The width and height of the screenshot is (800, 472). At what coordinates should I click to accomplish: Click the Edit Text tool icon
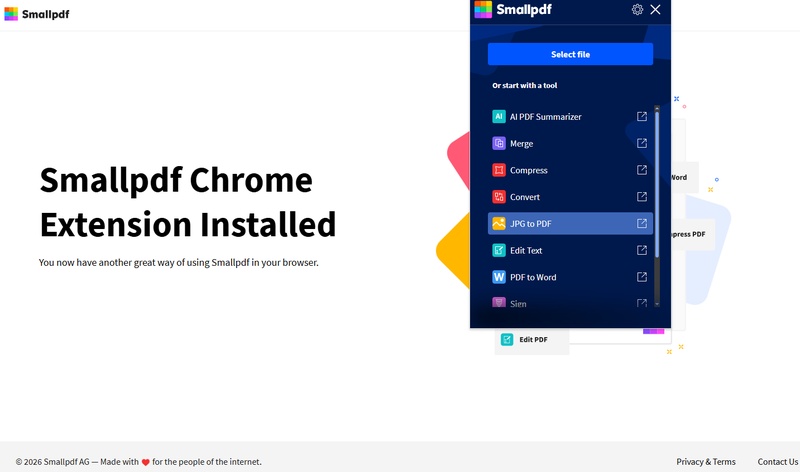tap(498, 250)
